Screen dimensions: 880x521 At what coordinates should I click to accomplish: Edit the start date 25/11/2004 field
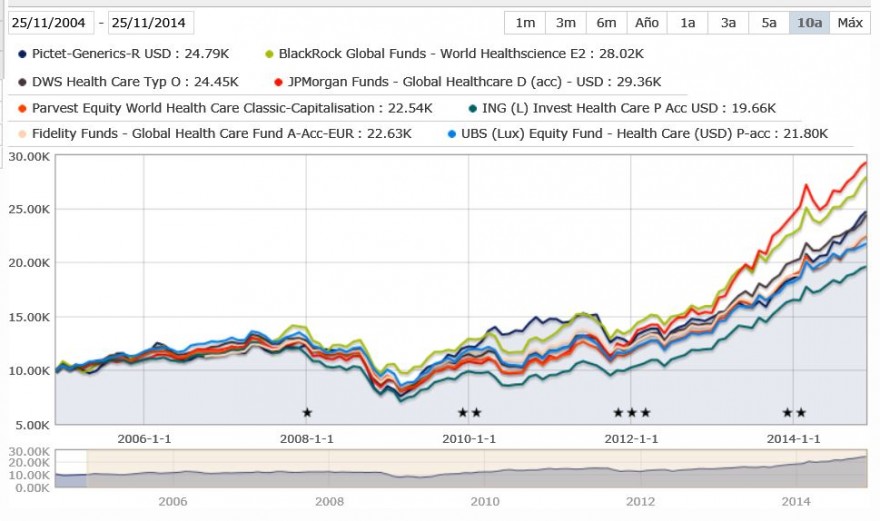tap(49, 23)
